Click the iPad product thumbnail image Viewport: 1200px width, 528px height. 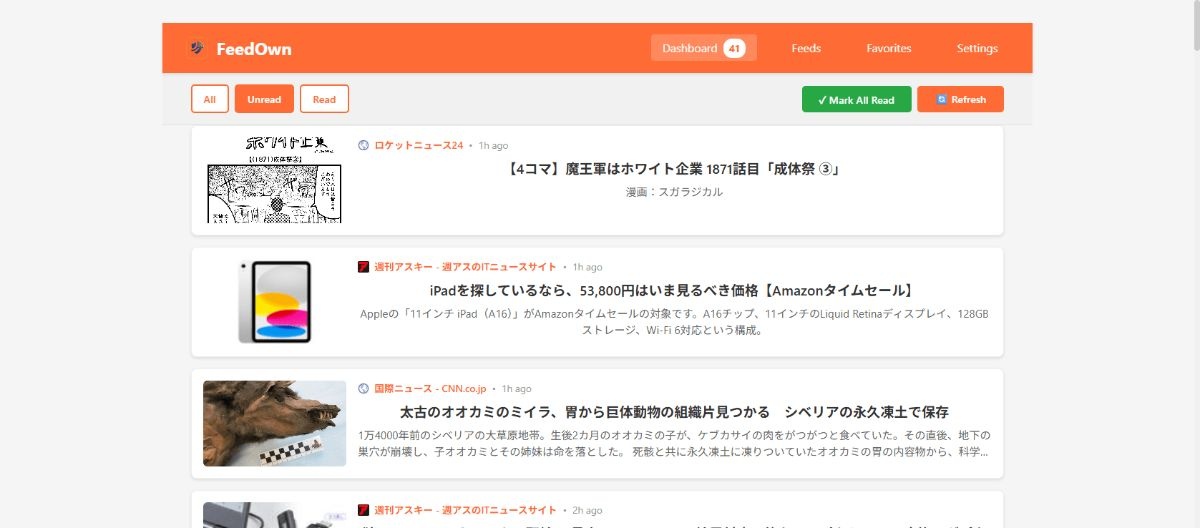pos(274,301)
